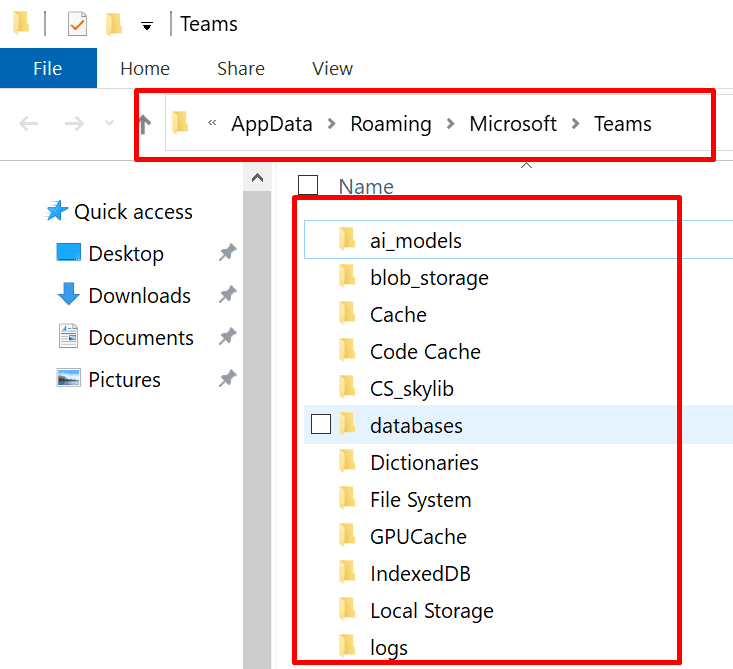Click the CS_skylib folder icon
Image resolution: width=733 pixels, height=669 pixels.
(347, 386)
